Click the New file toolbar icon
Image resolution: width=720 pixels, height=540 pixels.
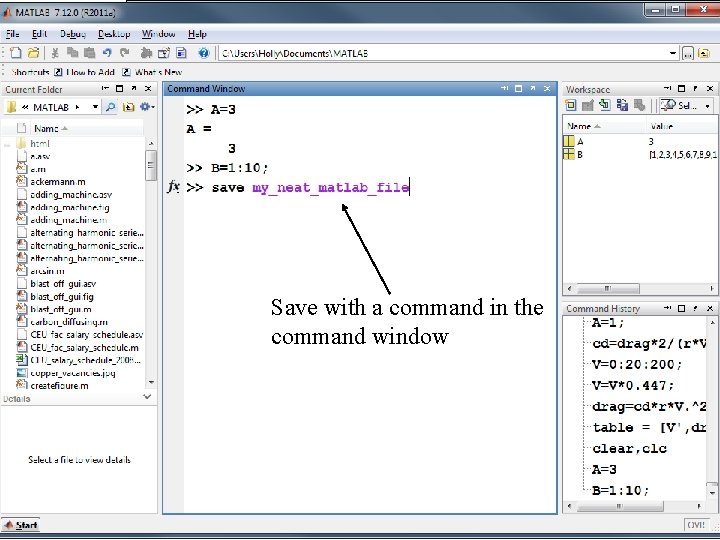click(x=16, y=53)
